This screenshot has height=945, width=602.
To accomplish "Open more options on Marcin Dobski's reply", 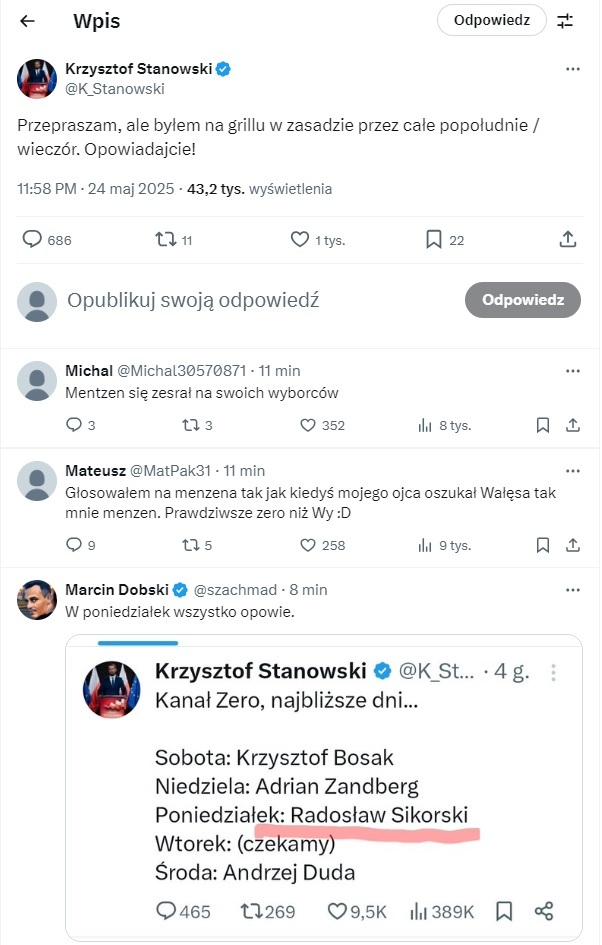I will click(573, 589).
